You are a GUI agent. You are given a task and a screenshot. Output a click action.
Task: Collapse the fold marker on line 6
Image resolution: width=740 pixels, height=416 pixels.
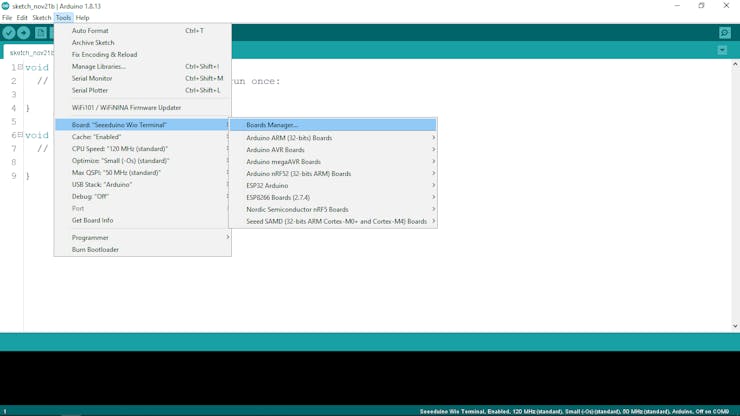20,135
